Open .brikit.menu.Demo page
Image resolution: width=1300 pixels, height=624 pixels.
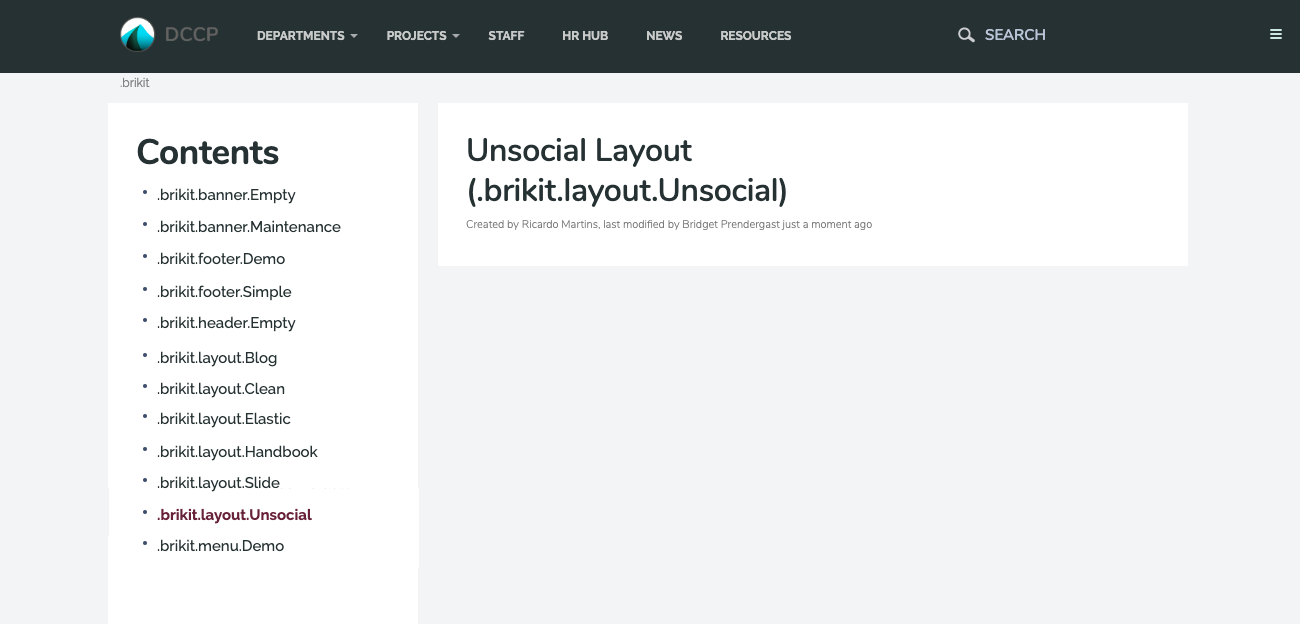(220, 546)
